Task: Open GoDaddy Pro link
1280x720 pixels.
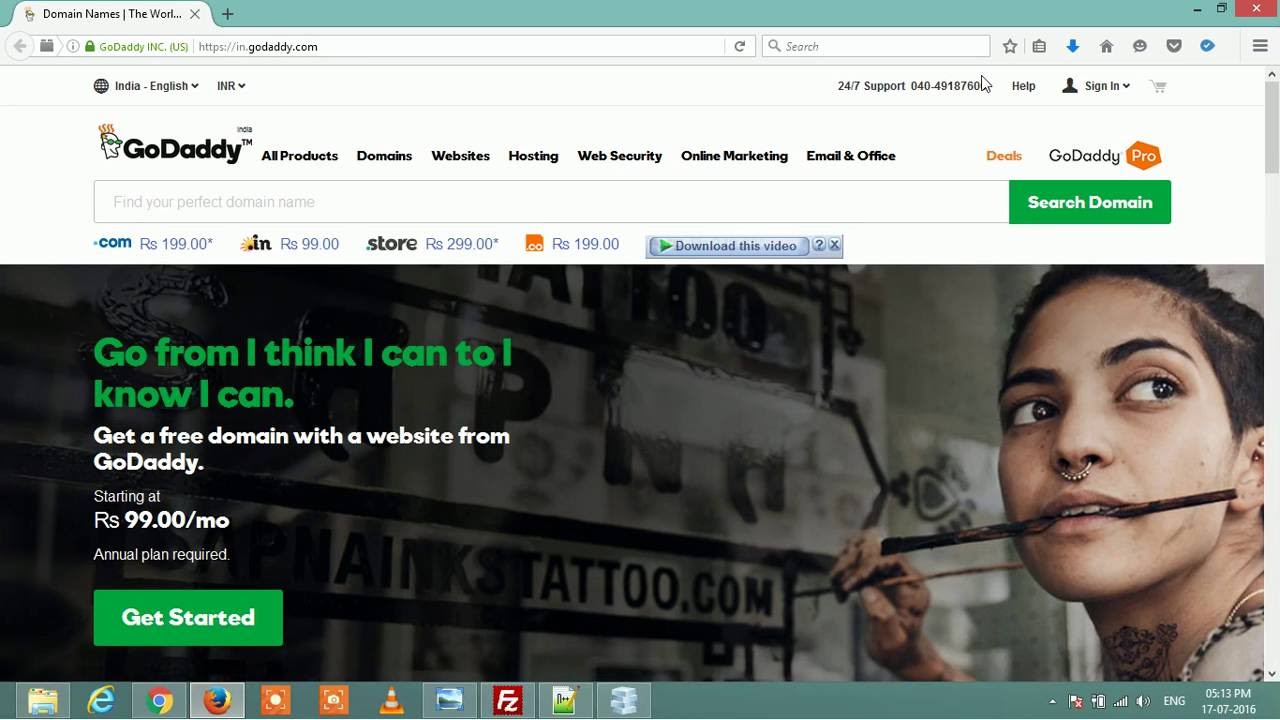Action: (x=1105, y=156)
